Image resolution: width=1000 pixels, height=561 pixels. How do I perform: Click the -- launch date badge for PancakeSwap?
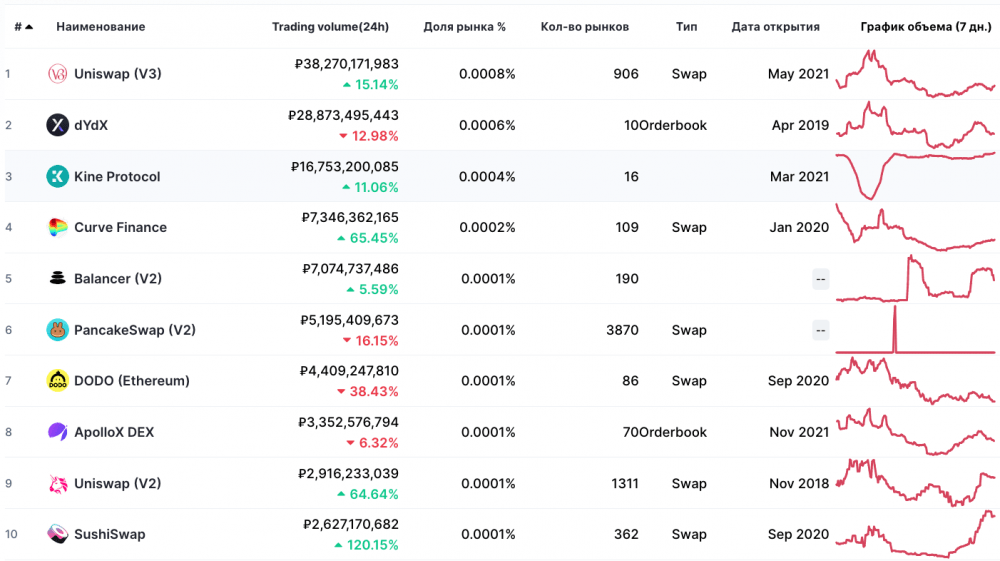(821, 330)
